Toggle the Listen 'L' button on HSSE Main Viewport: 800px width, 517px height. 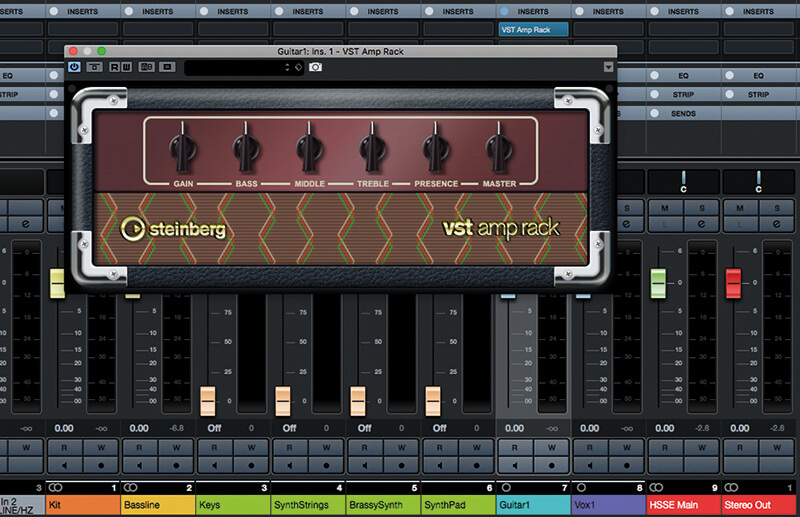click(x=665, y=224)
